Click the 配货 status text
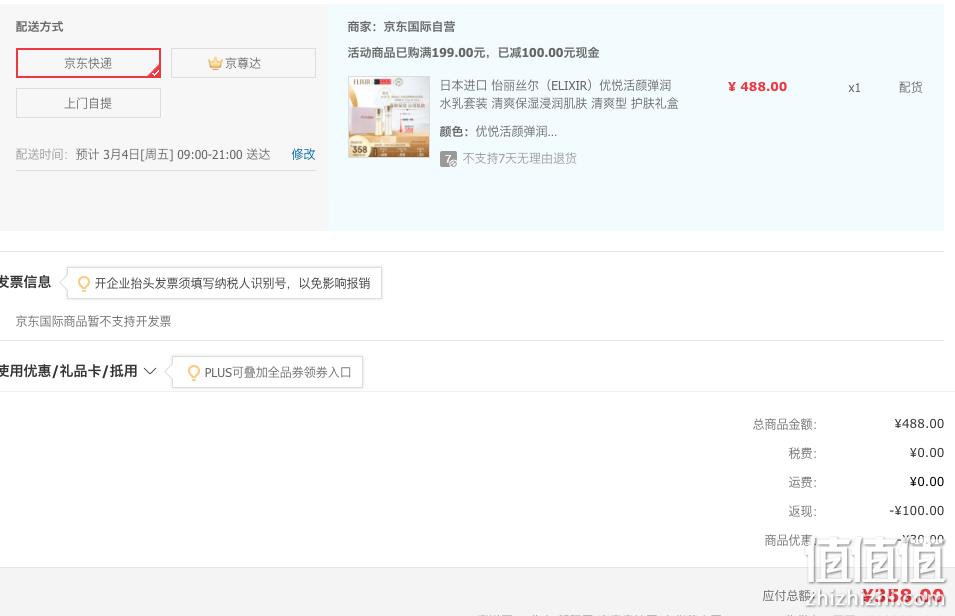The width and height of the screenshot is (955, 616). click(x=911, y=87)
